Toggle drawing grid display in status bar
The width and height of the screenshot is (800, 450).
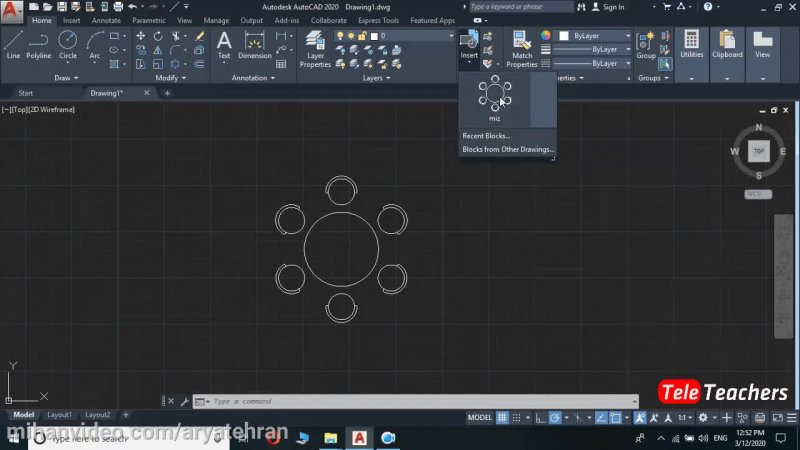(502, 418)
